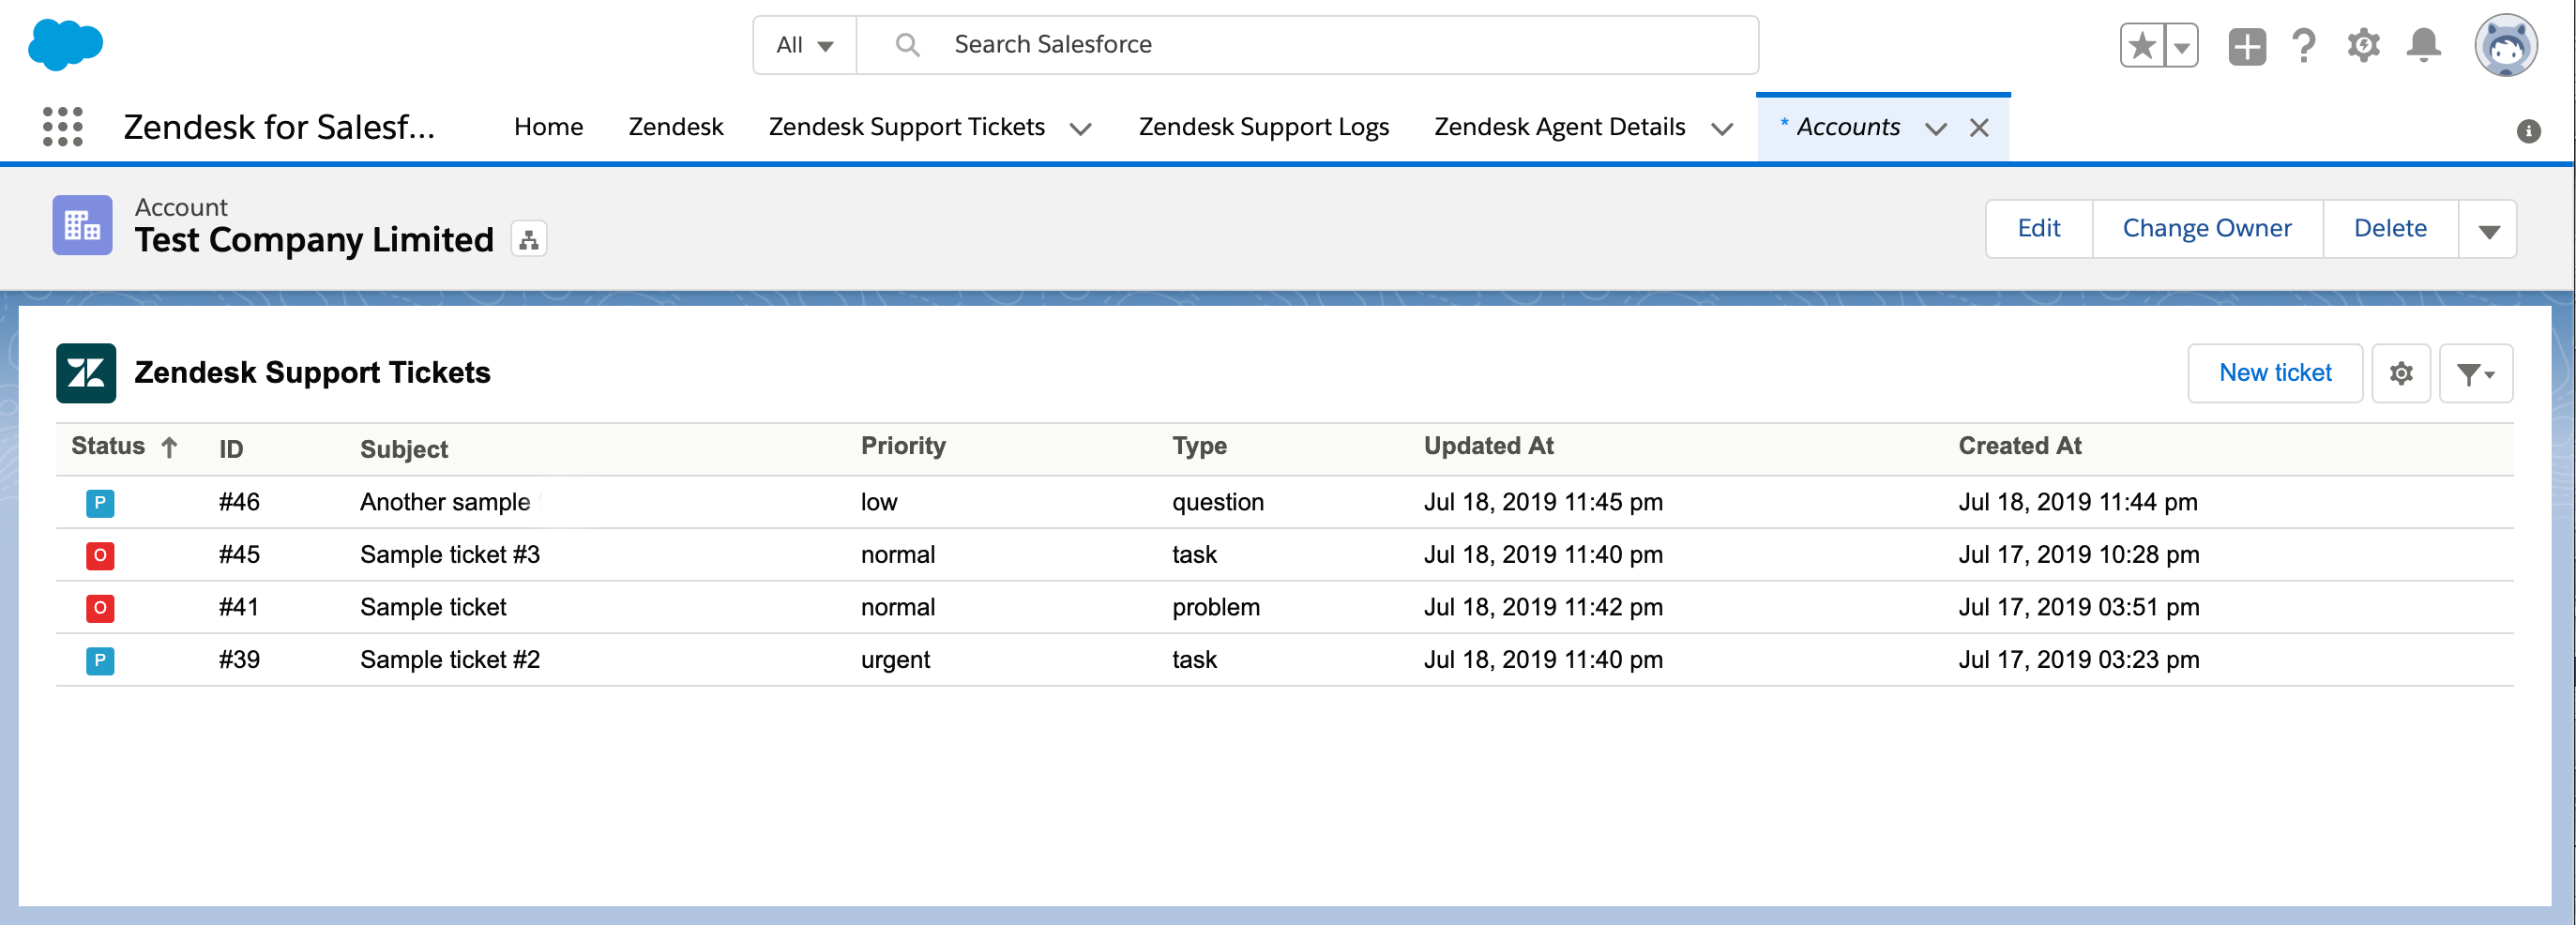Click the Edit button

coord(2038,229)
